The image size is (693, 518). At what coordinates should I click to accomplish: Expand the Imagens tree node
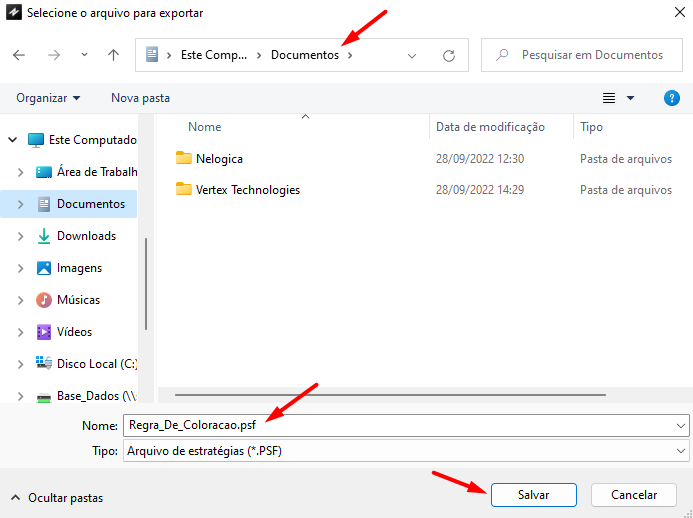(x=20, y=268)
